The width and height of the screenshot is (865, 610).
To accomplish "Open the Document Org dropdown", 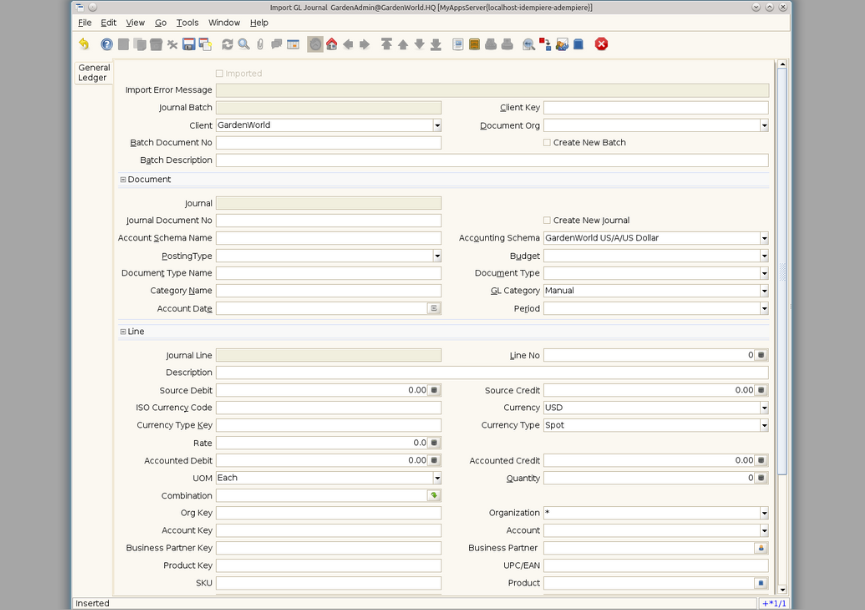I will point(764,125).
